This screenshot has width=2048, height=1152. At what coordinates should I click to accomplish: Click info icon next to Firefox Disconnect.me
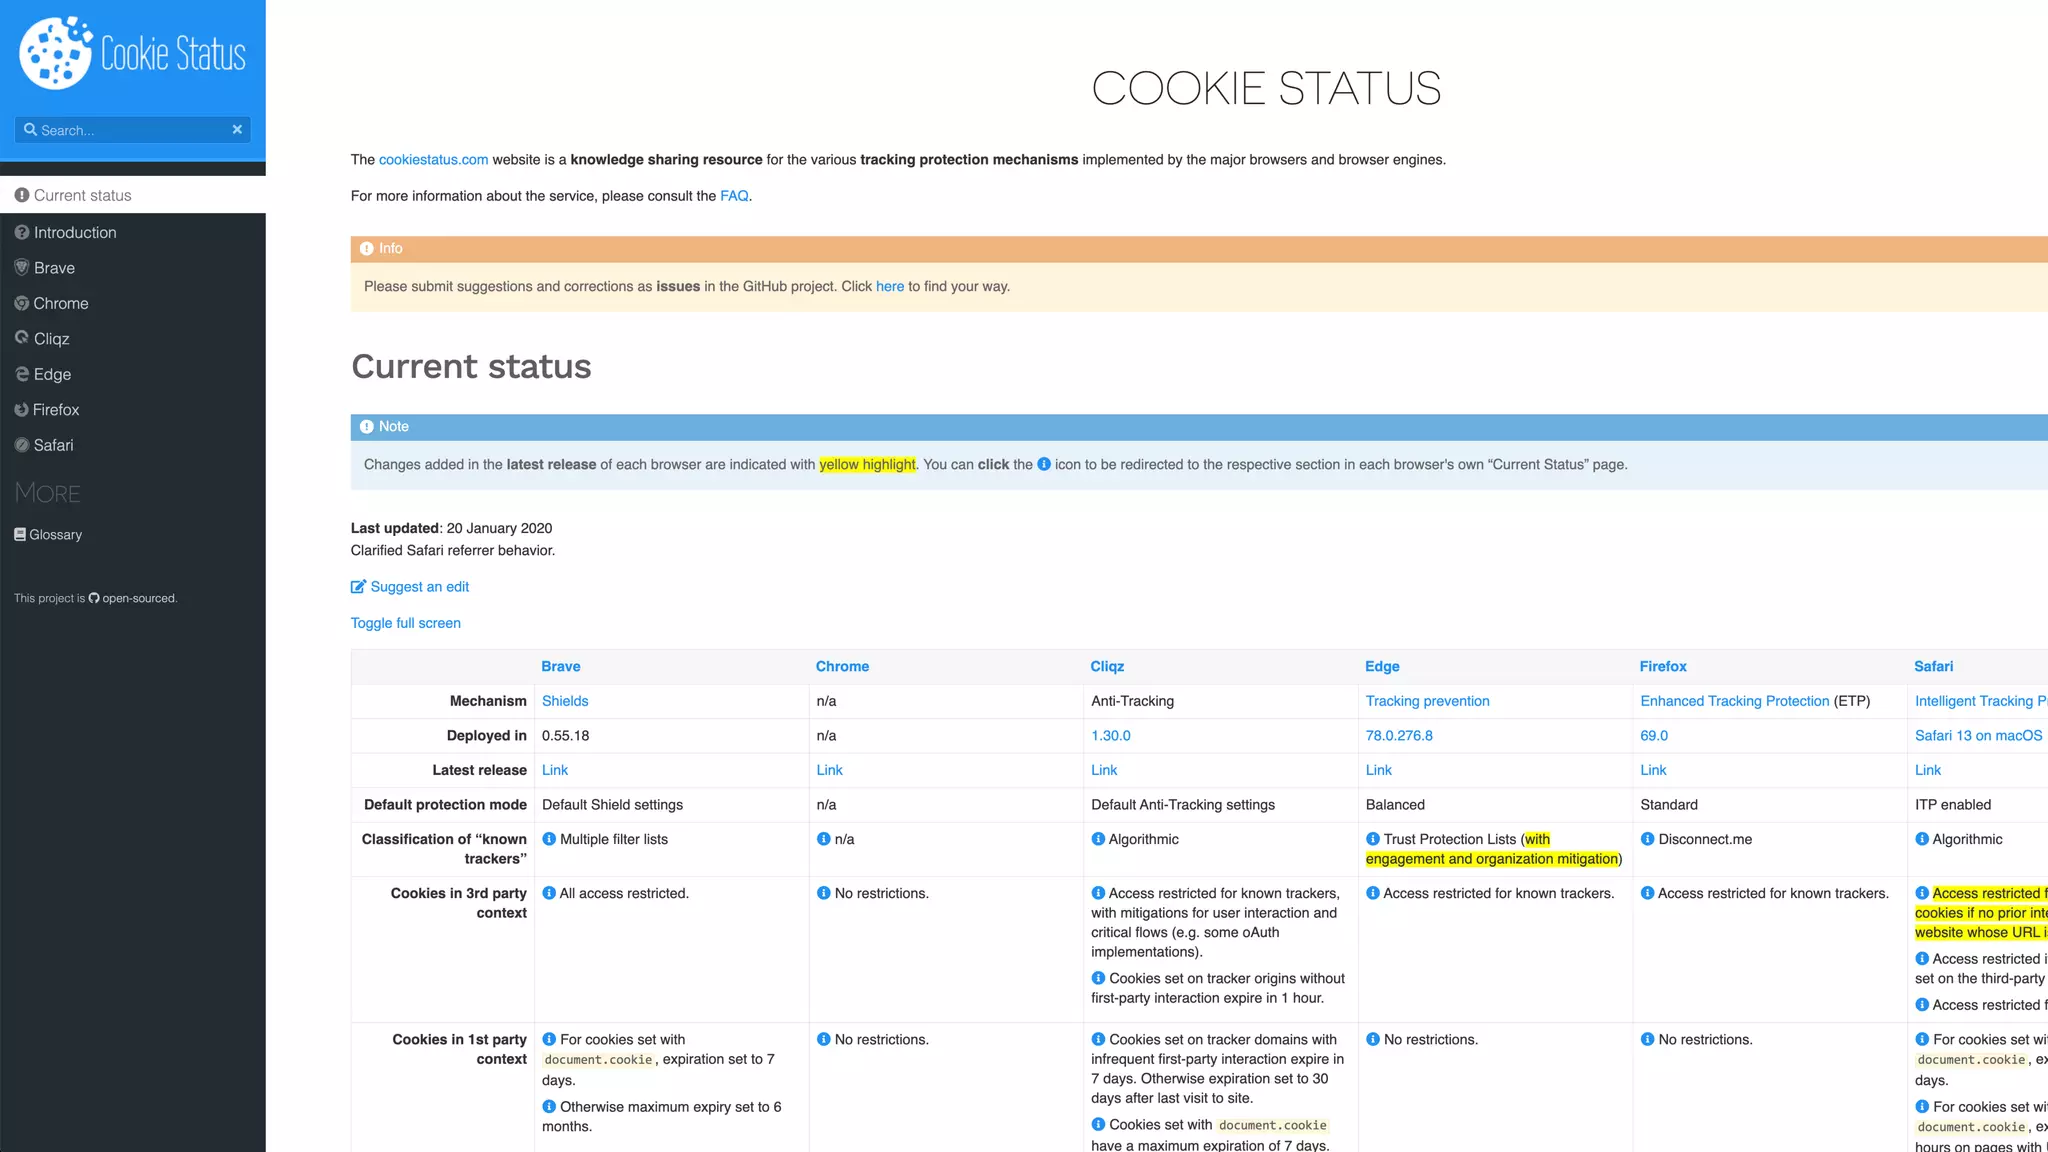pos(1647,839)
